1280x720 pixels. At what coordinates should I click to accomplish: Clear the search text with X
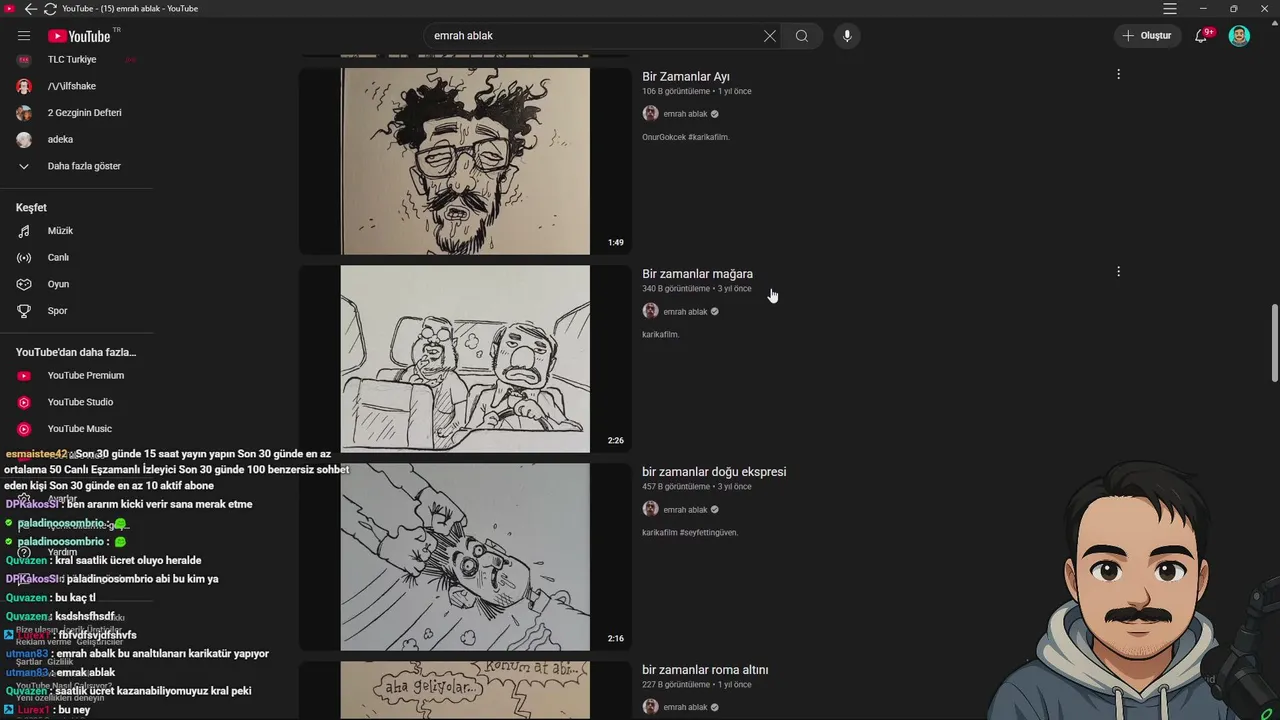(x=770, y=36)
